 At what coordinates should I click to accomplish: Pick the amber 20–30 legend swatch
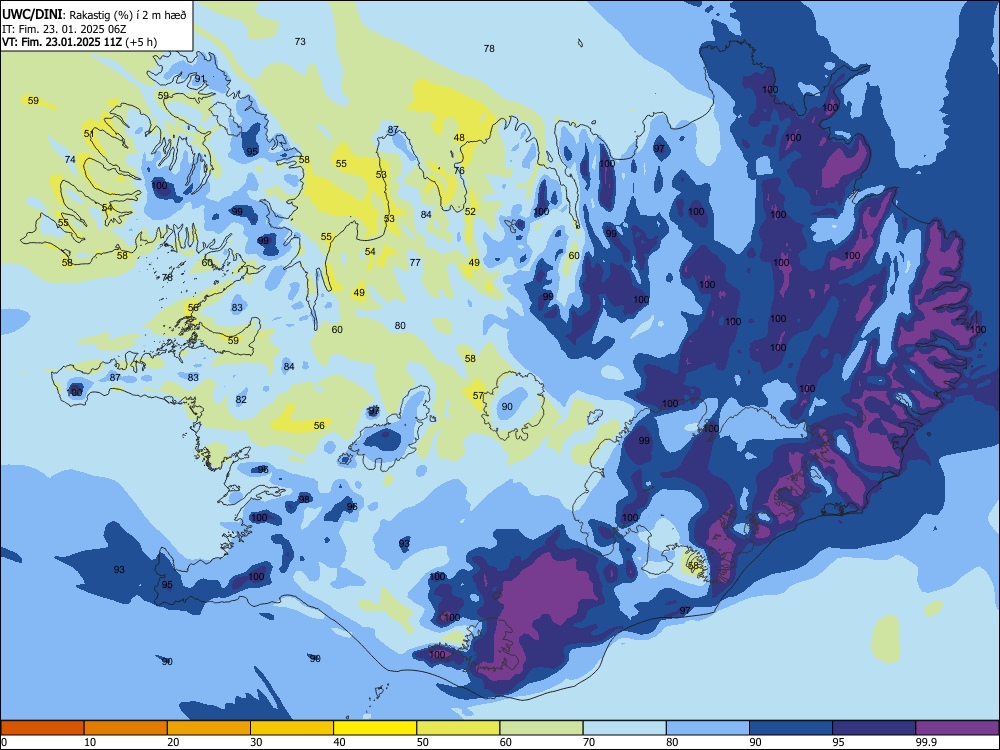pyautogui.click(x=209, y=728)
